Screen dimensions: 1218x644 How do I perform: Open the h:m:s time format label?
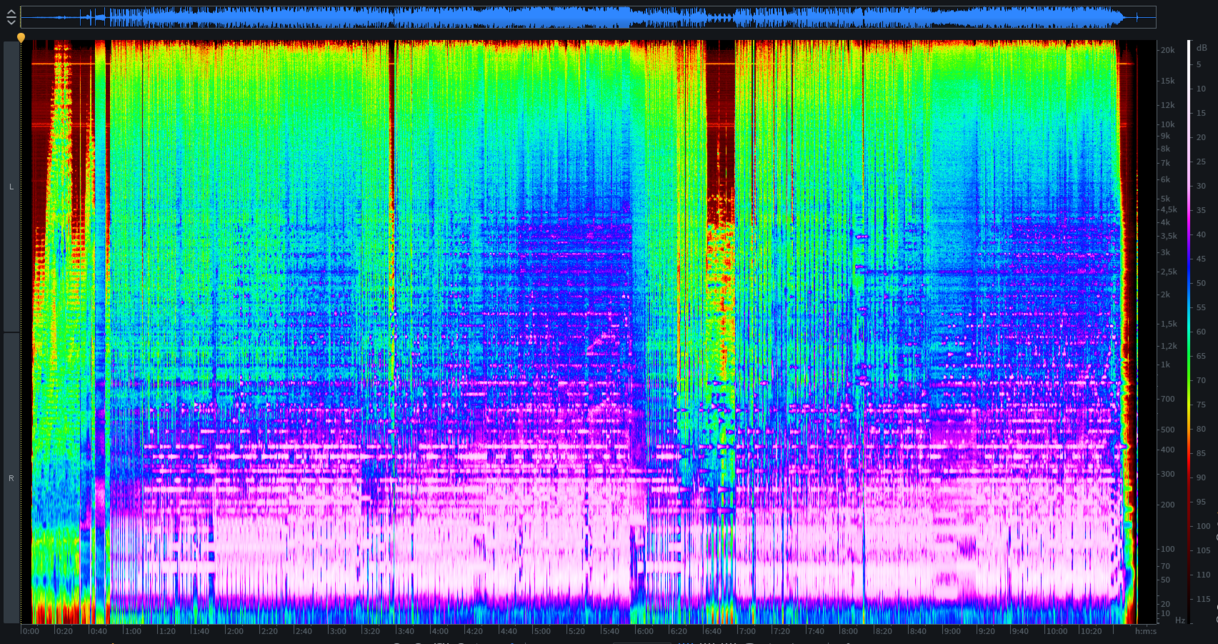click(x=1146, y=631)
